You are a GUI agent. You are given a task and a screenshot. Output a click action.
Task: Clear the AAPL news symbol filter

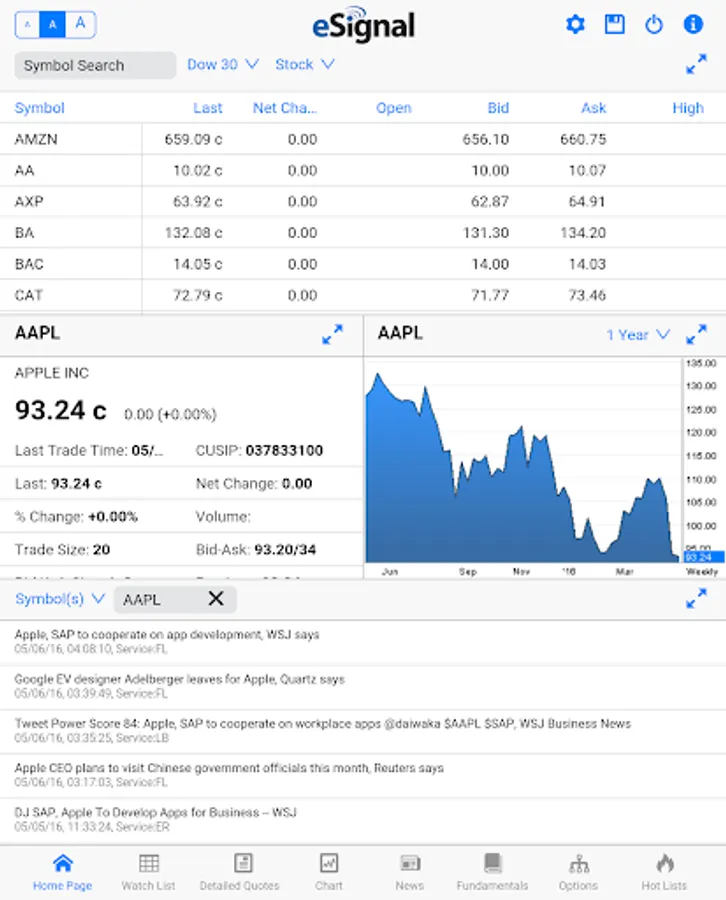tap(216, 599)
